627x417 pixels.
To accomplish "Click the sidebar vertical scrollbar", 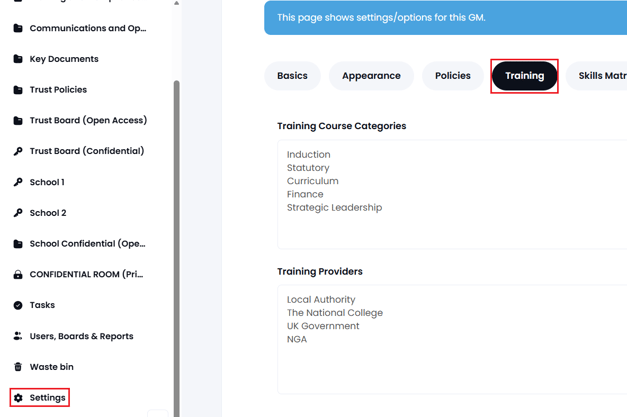I will (176, 248).
